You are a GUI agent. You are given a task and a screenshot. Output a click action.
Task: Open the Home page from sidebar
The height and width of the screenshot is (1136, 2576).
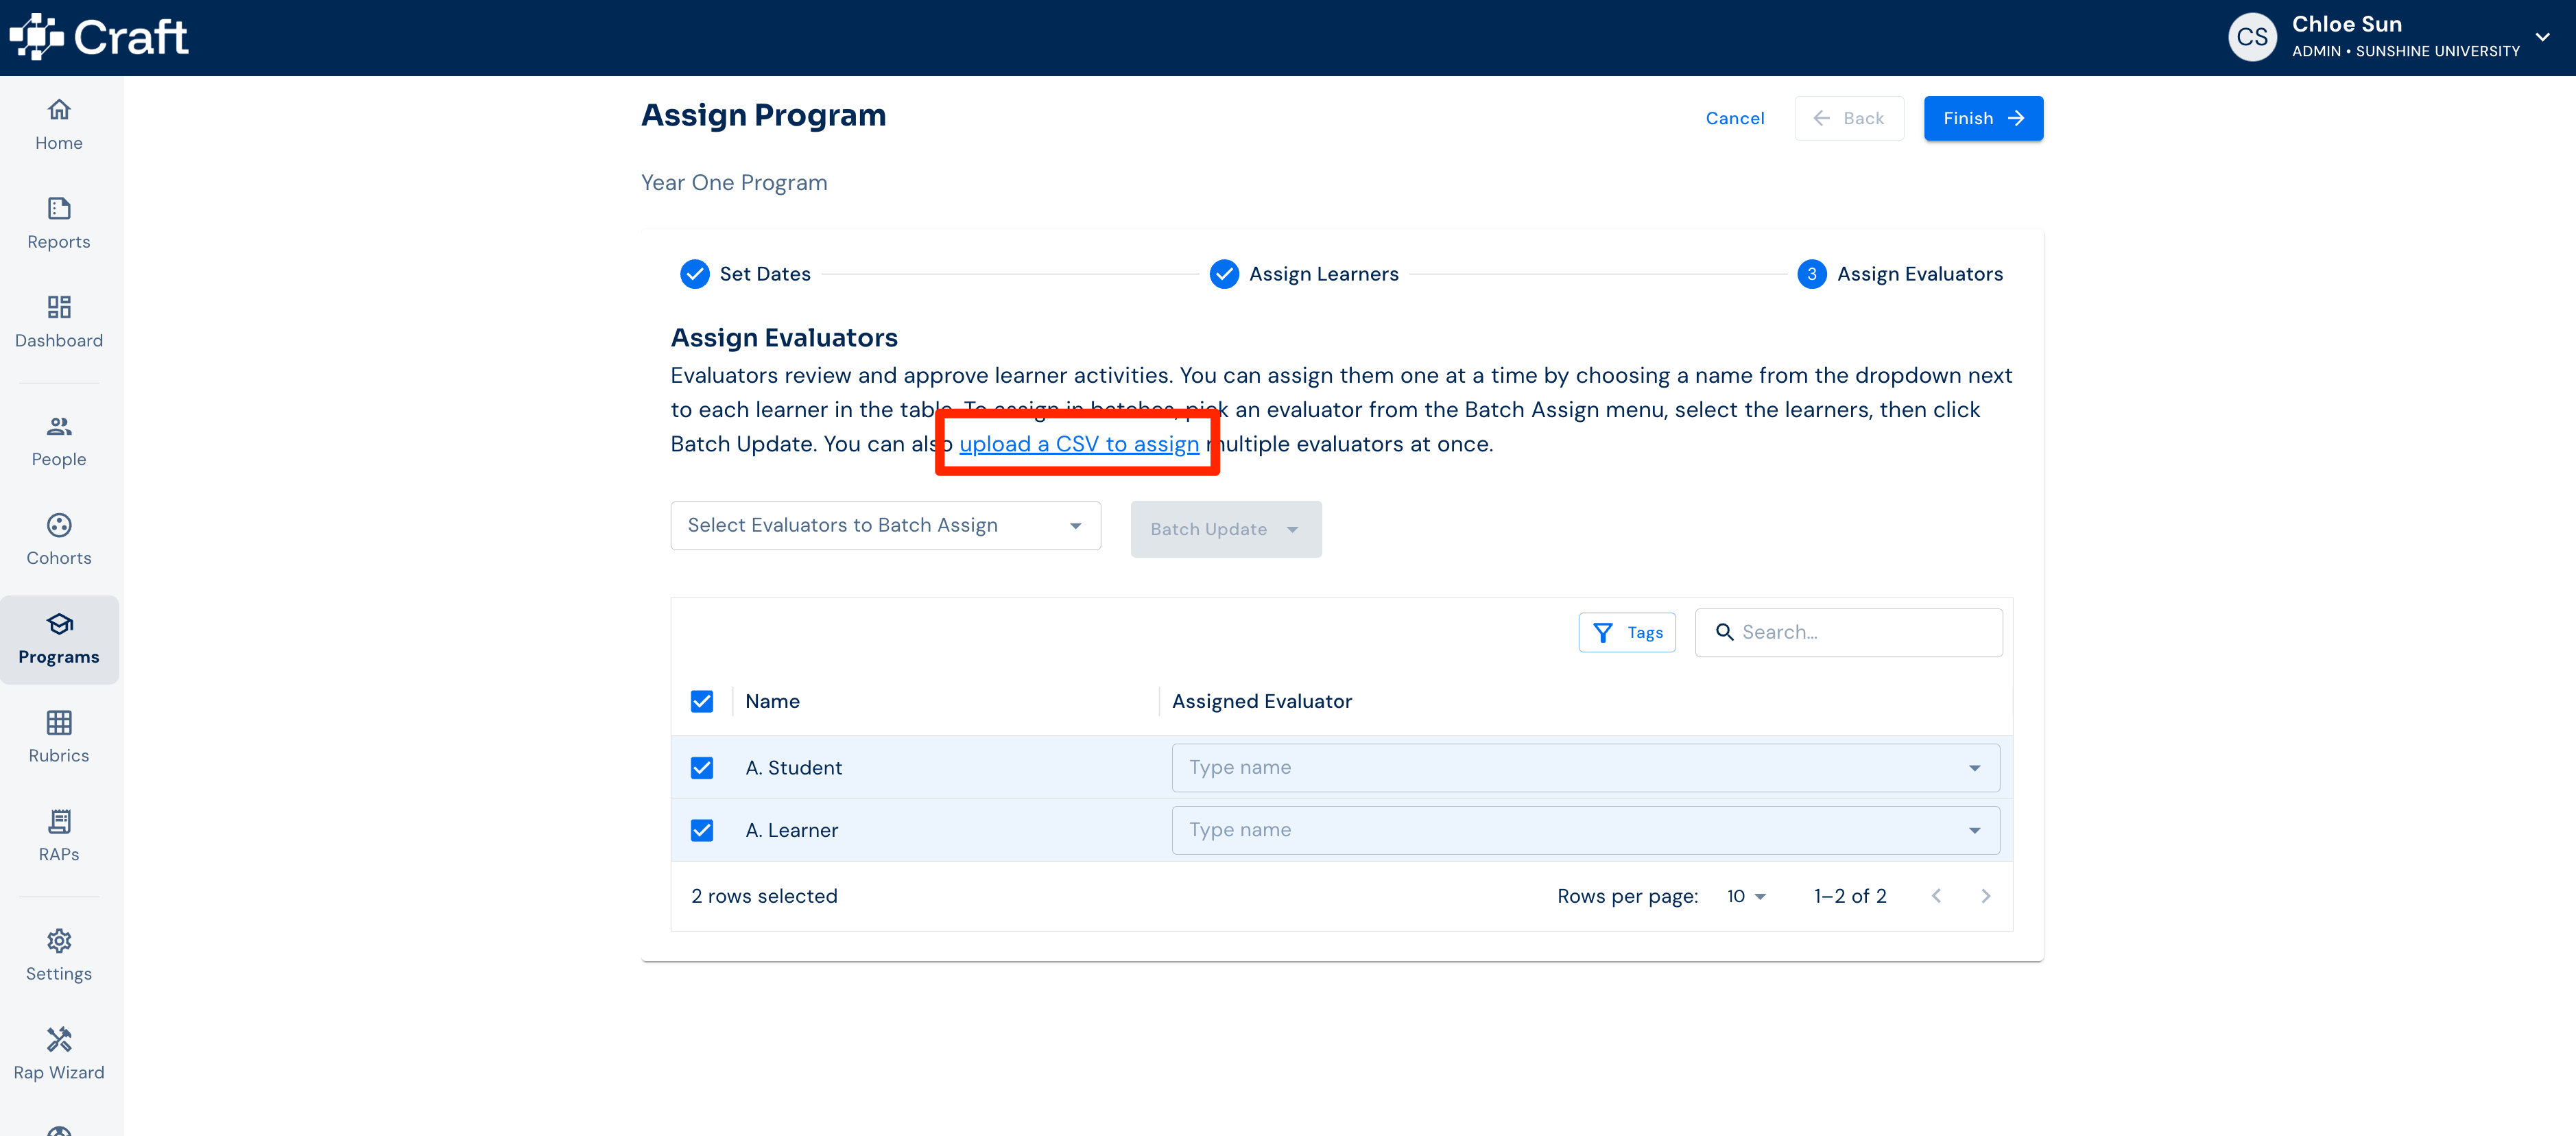coord(59,125)
